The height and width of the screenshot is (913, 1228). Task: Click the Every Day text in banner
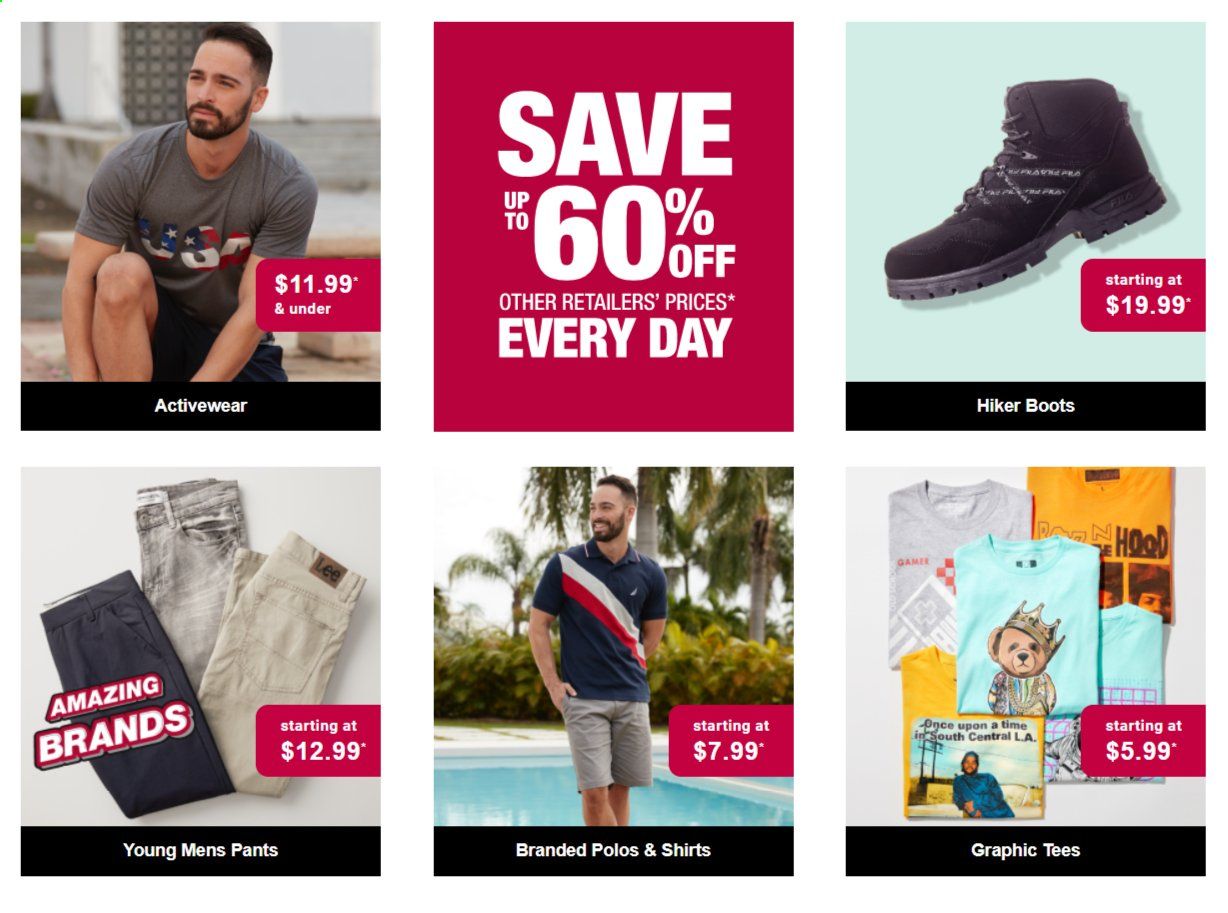tap(614, 338)
